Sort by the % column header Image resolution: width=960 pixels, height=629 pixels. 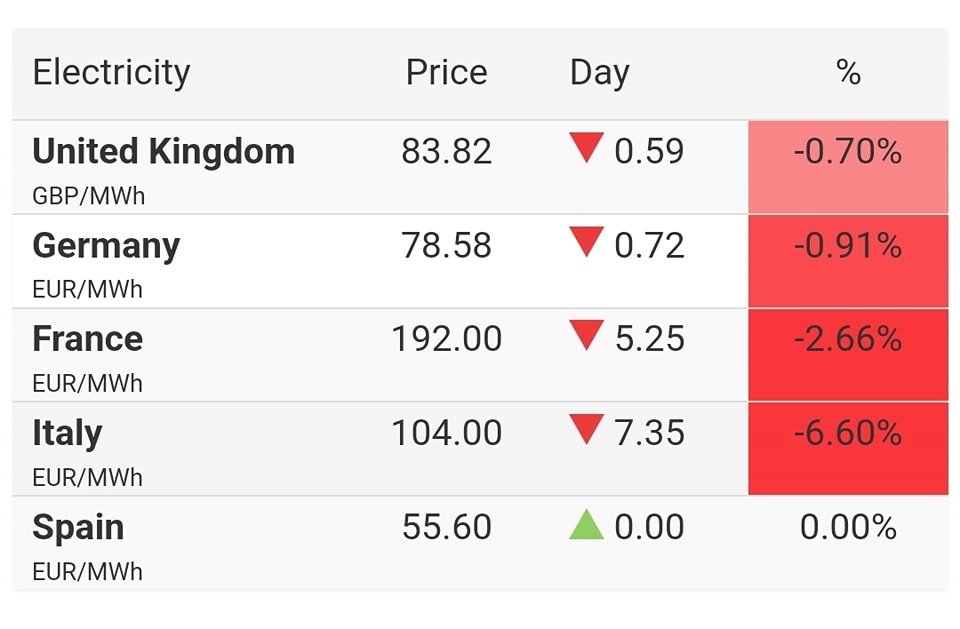coord(848,73)
